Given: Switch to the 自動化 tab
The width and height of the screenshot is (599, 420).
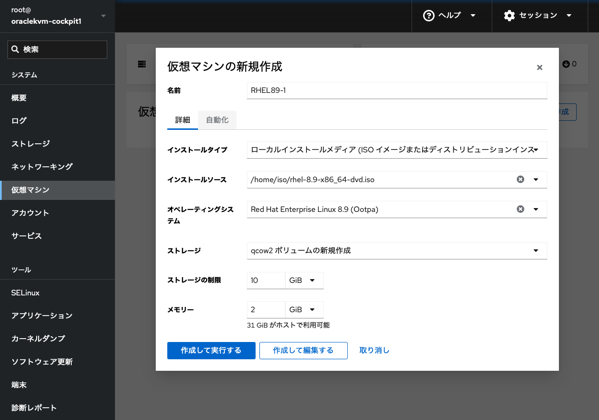Looking at the screenshot, I should 217,120.
